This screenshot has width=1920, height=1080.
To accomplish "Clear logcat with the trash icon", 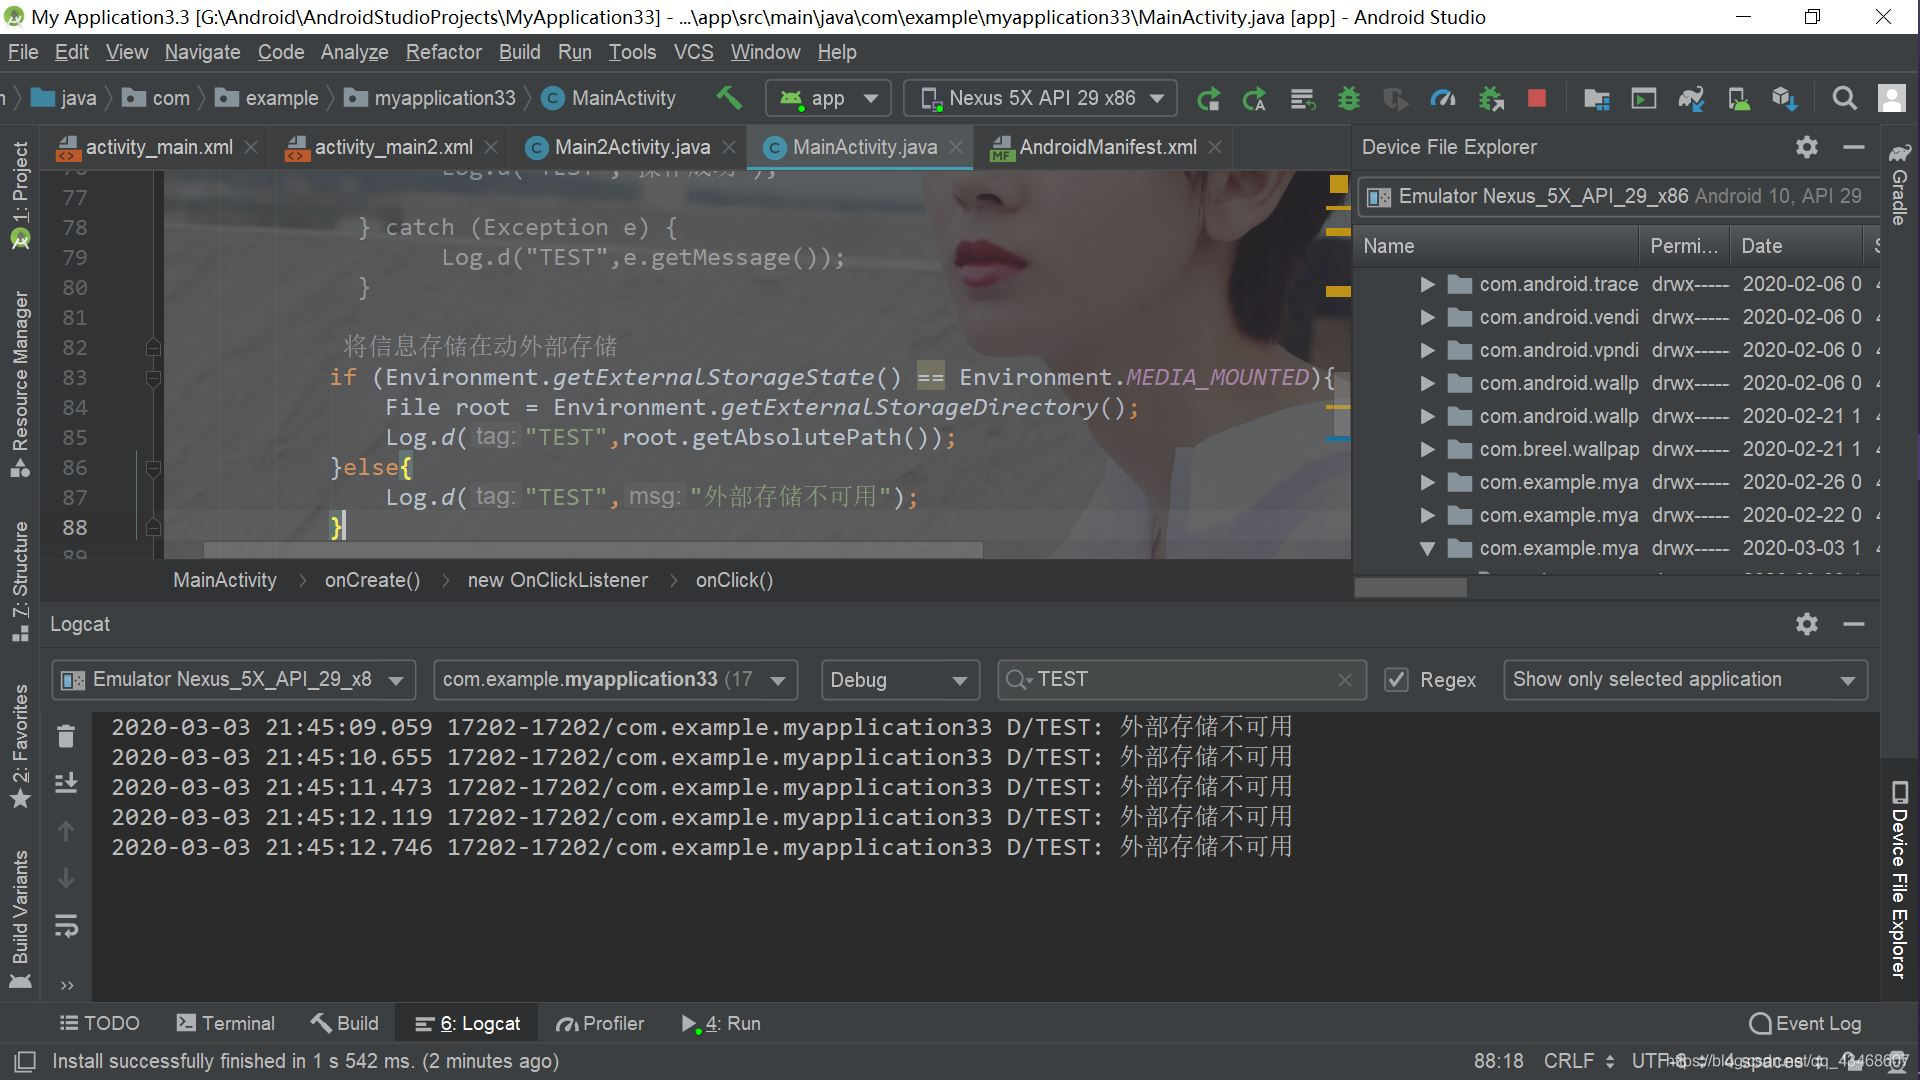I will [66, 737].
